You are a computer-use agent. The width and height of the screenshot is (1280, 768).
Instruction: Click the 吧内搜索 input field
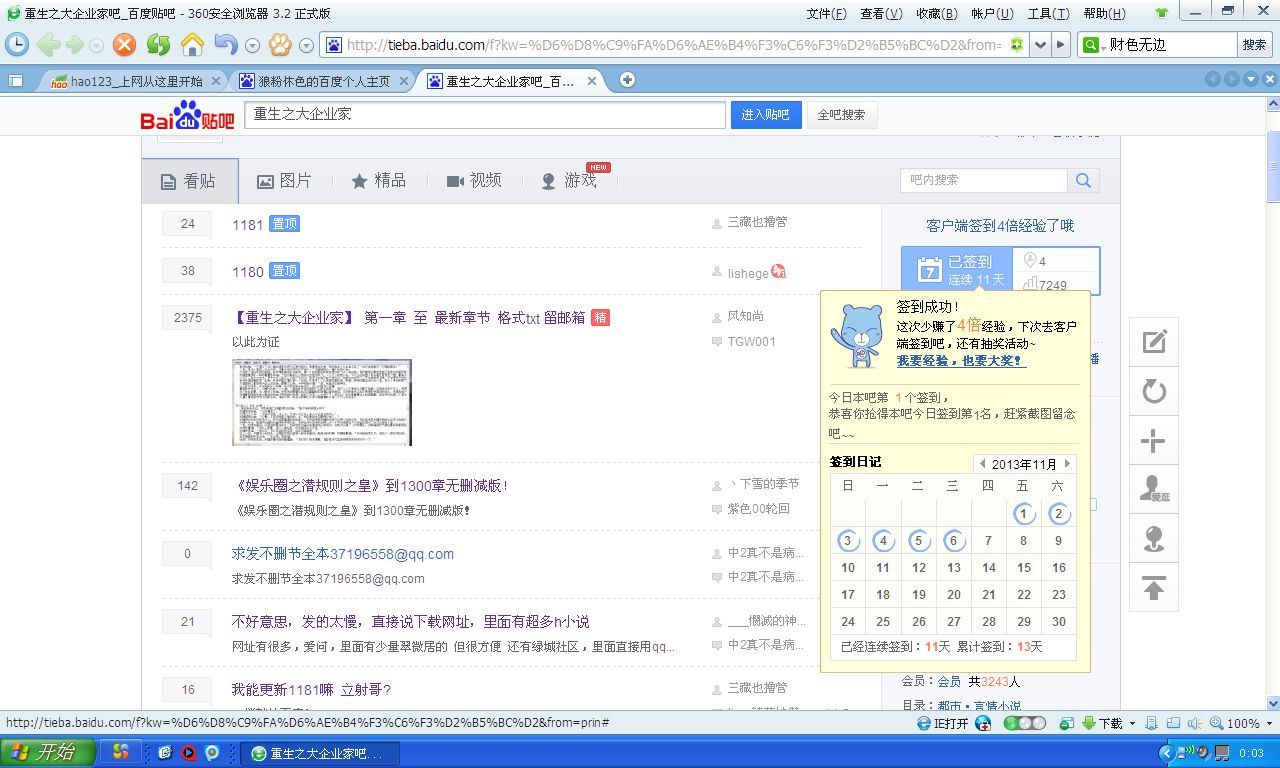pos(984,180)
